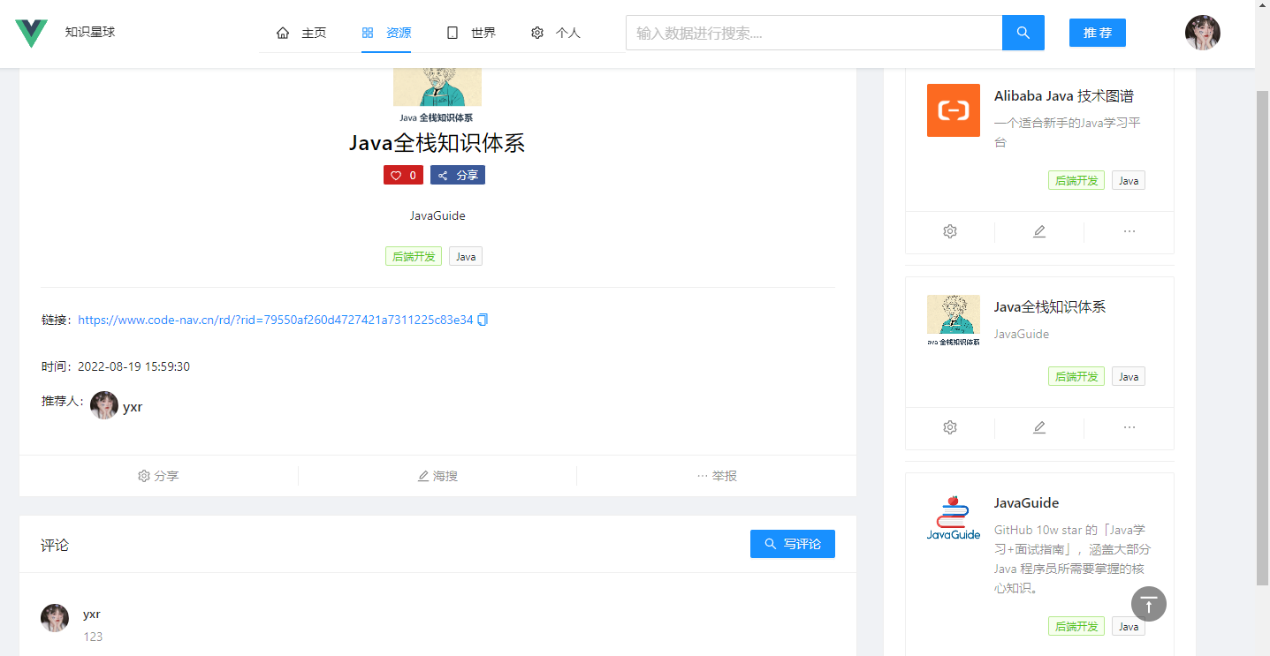
Task: Click the 分享 action with gear icon
Action: pyautogui.click(x=158, y=476)
